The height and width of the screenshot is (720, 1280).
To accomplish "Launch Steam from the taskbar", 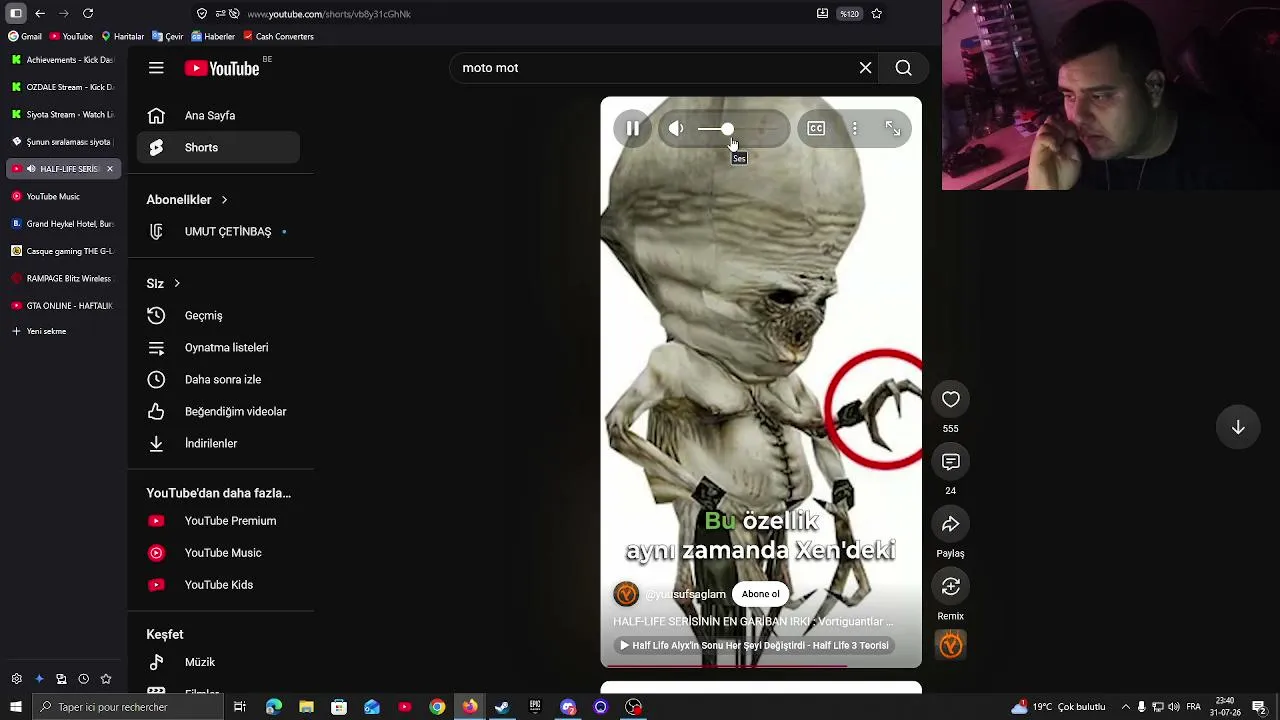I will [502, 707].
